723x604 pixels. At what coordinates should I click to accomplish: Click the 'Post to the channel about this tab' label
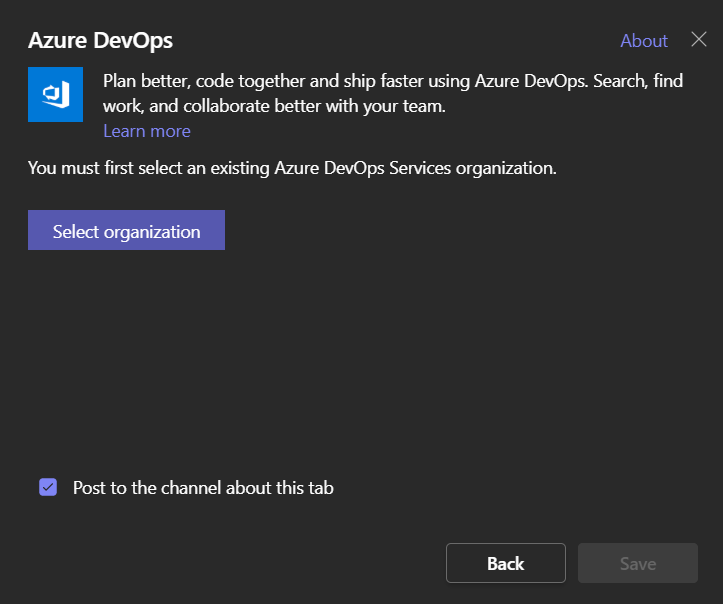point(203,488)
